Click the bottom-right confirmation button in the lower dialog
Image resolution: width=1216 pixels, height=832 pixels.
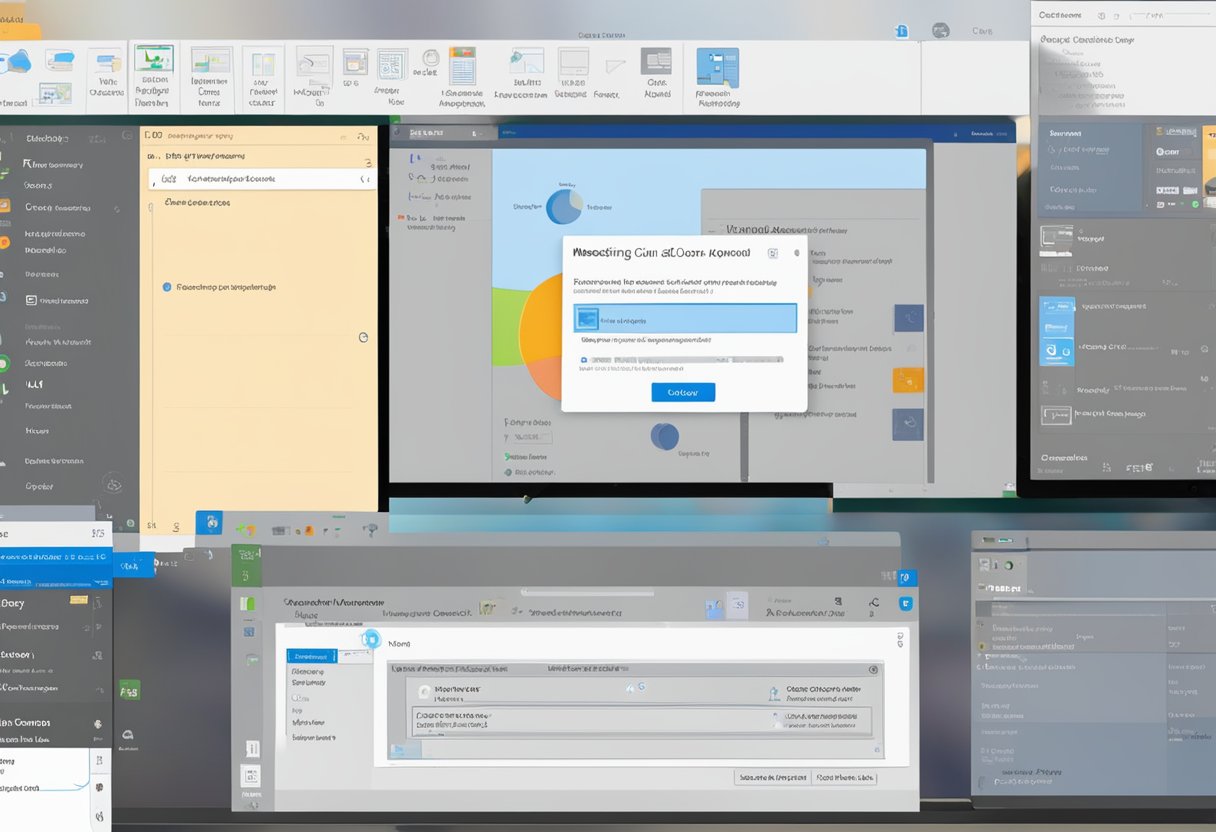pos(845,776)
